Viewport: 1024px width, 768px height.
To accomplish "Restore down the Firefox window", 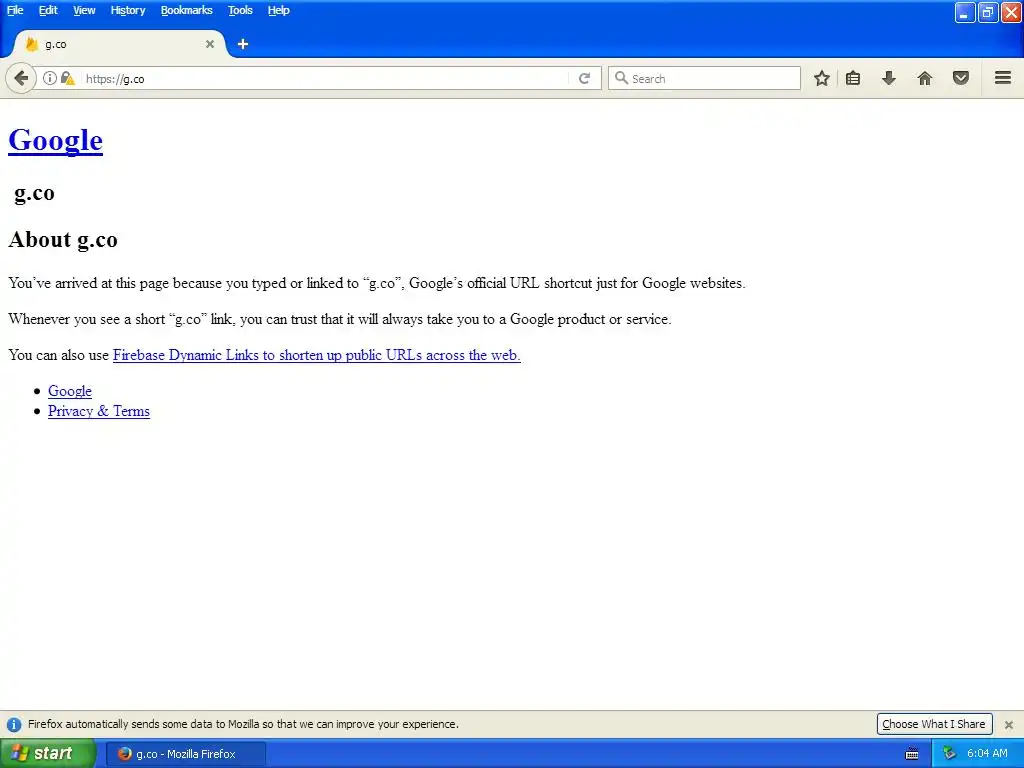I will click(988, 12).
